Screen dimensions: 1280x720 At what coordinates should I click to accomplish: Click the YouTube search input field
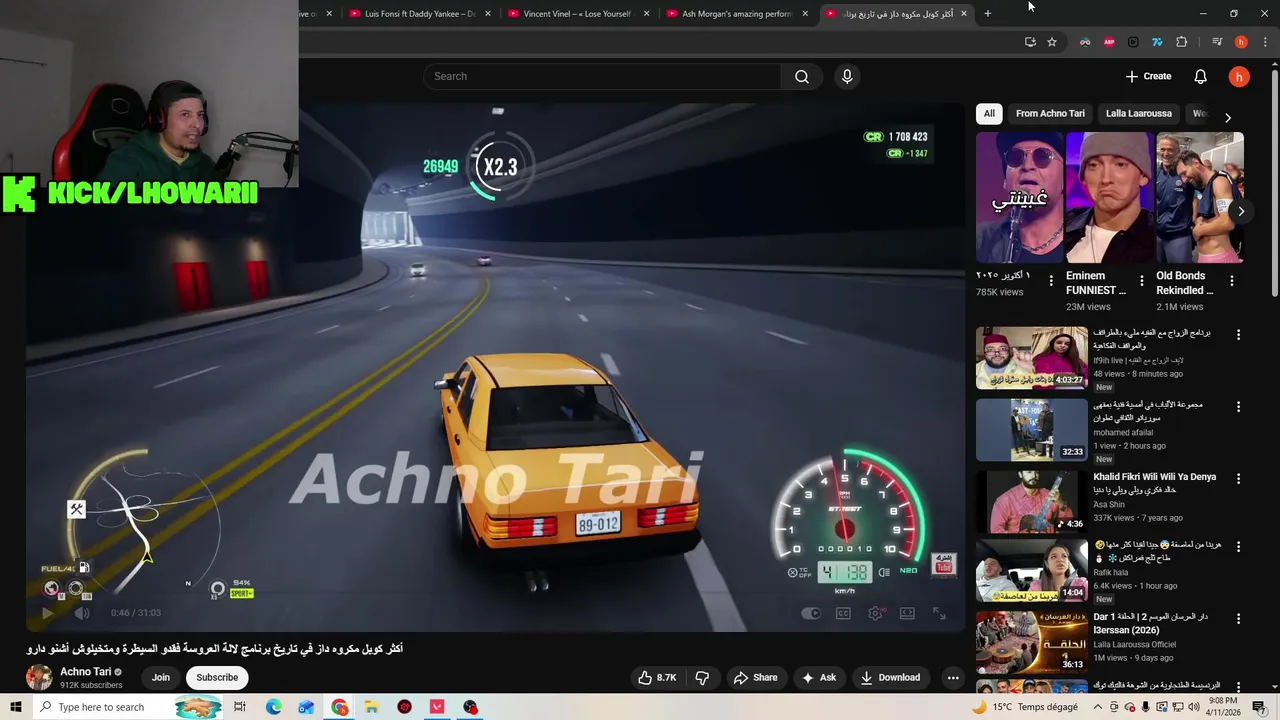click(602, 76)
